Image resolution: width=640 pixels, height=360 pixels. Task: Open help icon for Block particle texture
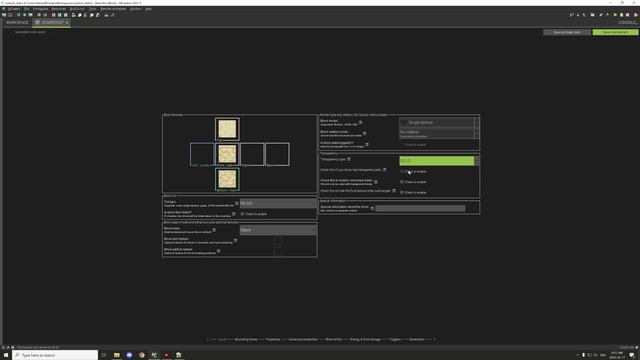click(x=218, y=251)
